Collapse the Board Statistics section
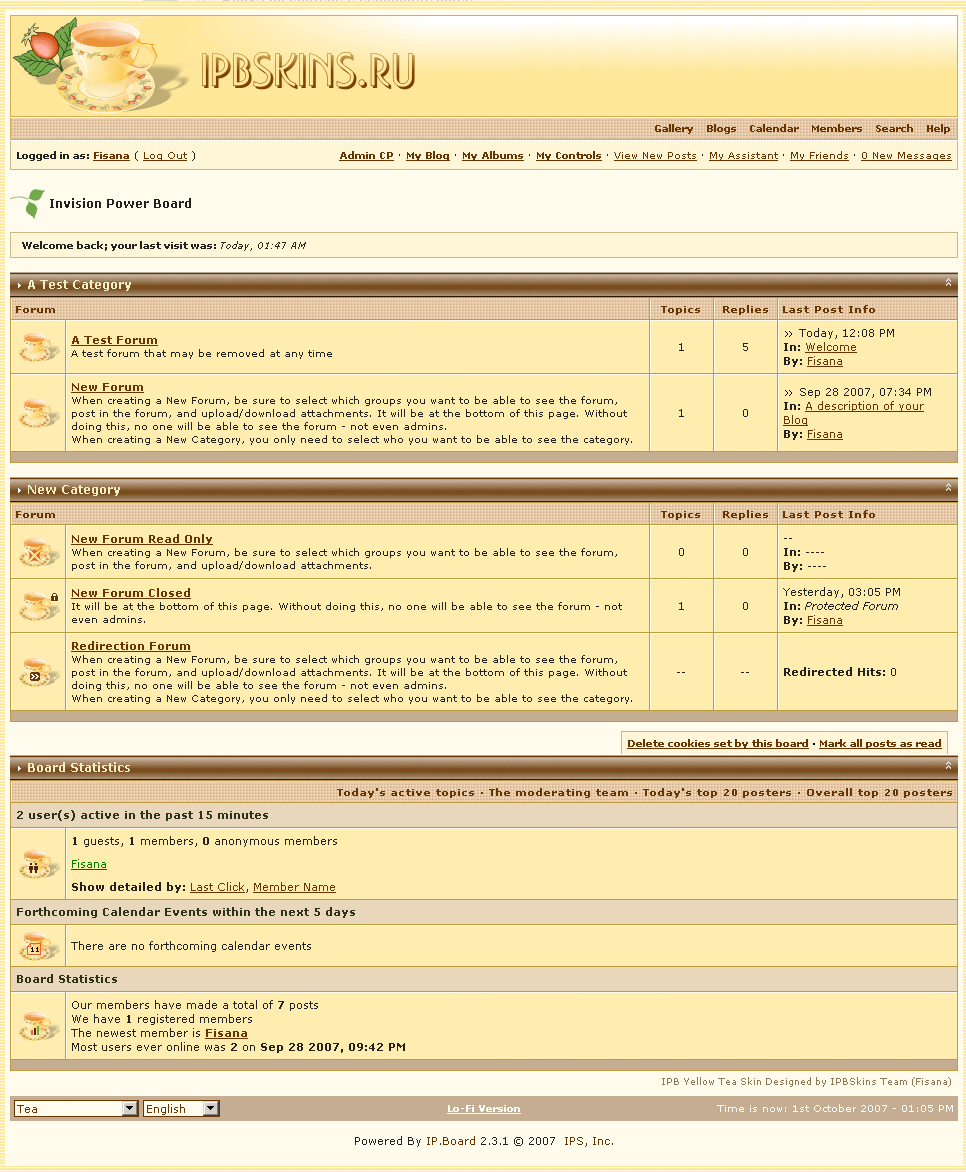The image size is (966, 1172). pyautogui.click(x=948, y=767)
